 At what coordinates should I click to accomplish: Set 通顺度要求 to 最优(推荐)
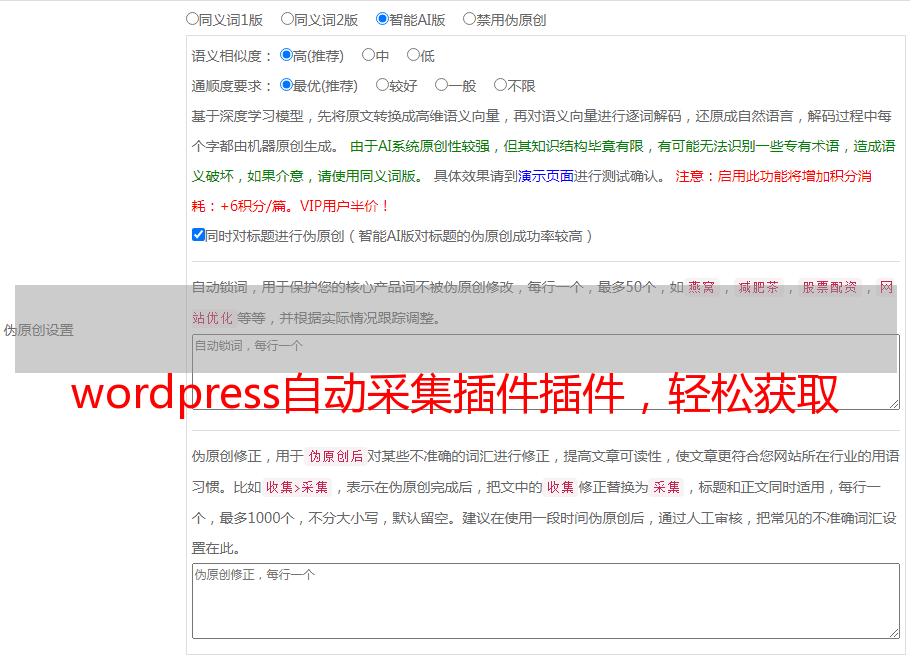(286, 85)
